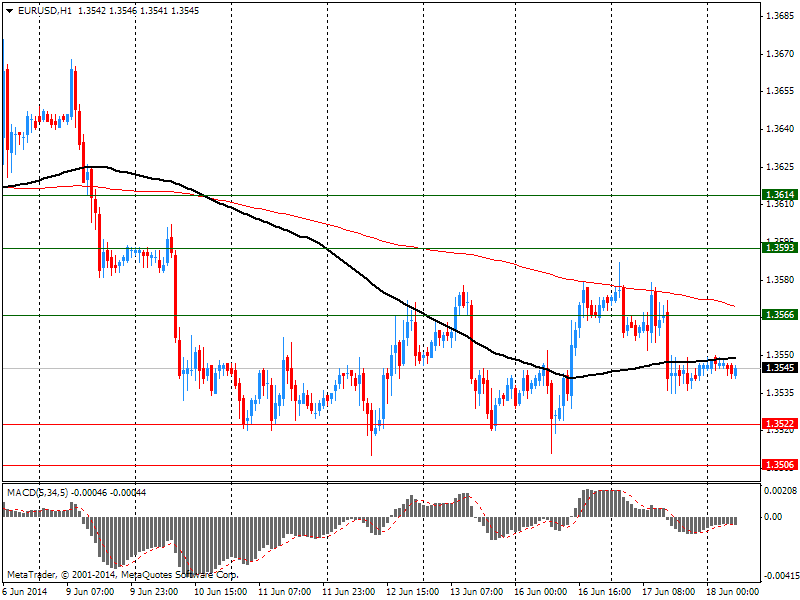Click the triangle icon beside EURUSD,H1
The image size is (800, 600).
(x=10, y=11)
